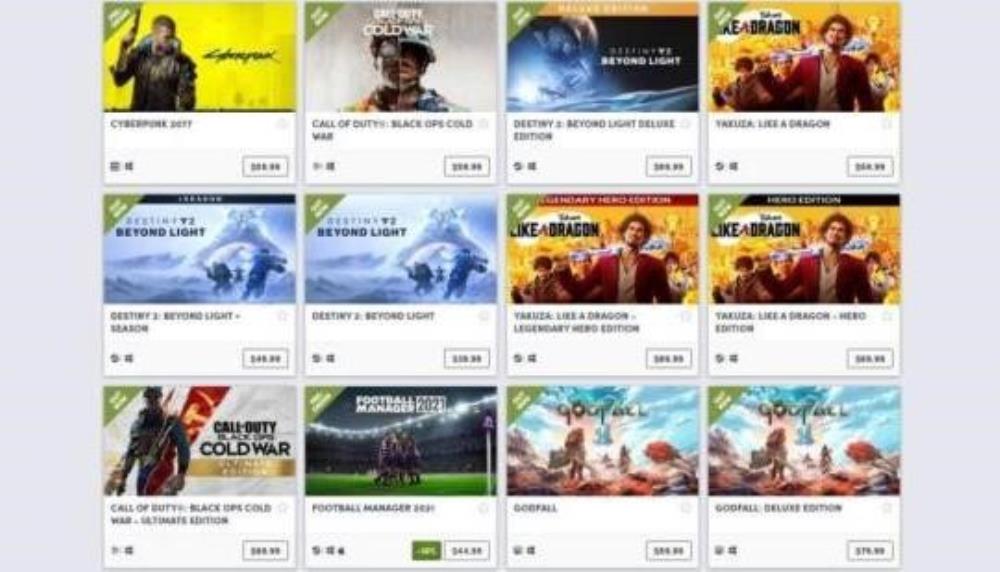Toggle wishlist star on Cyberpunk 2077 card

point(282,124)
